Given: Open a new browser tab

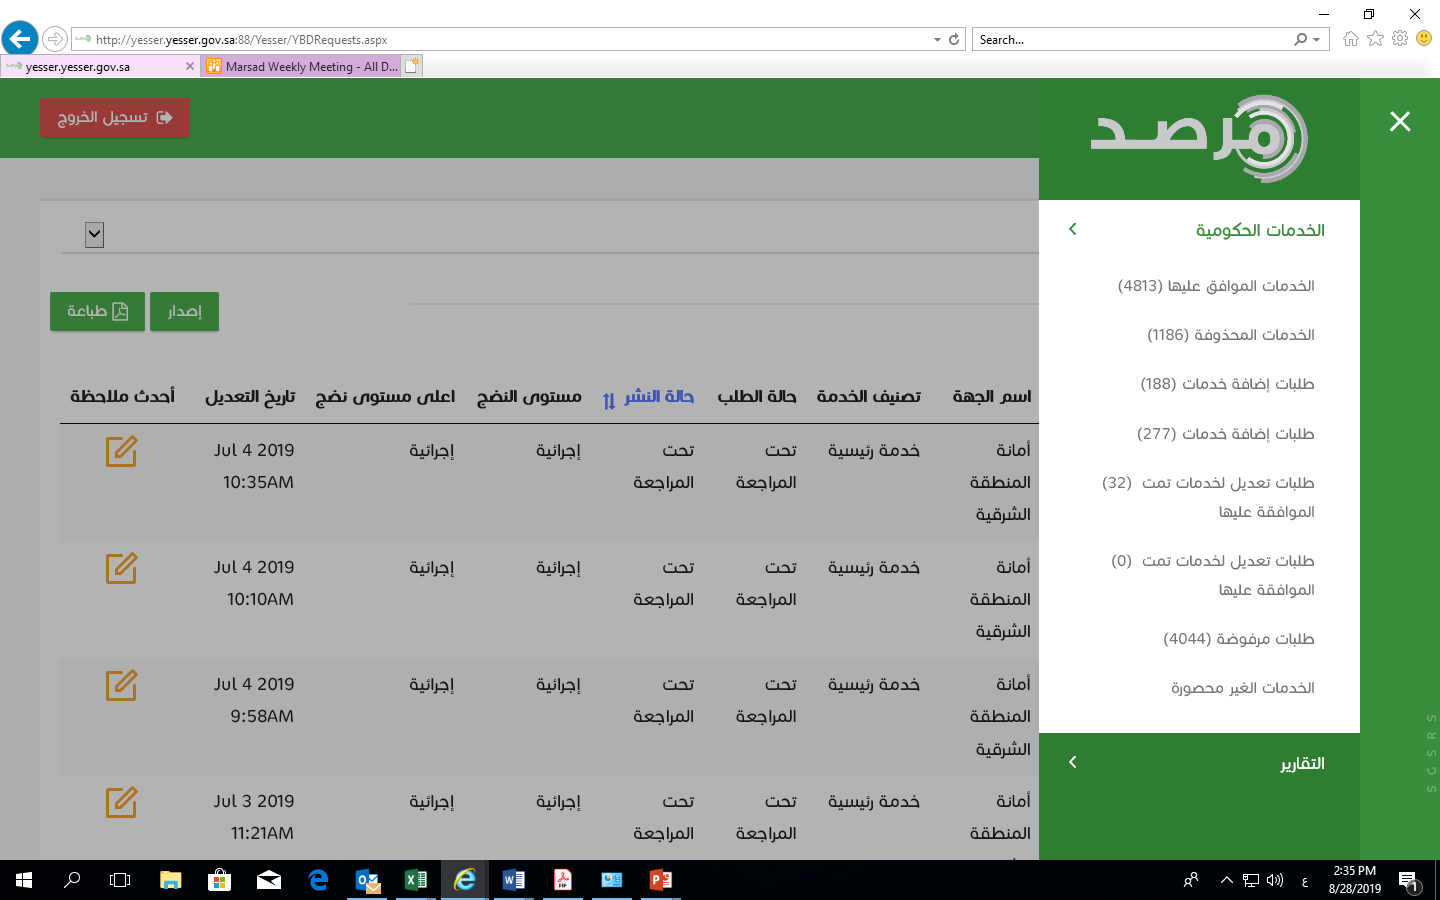Looking at the screenshot, I should pyautogui.click(x=412, y=66).
